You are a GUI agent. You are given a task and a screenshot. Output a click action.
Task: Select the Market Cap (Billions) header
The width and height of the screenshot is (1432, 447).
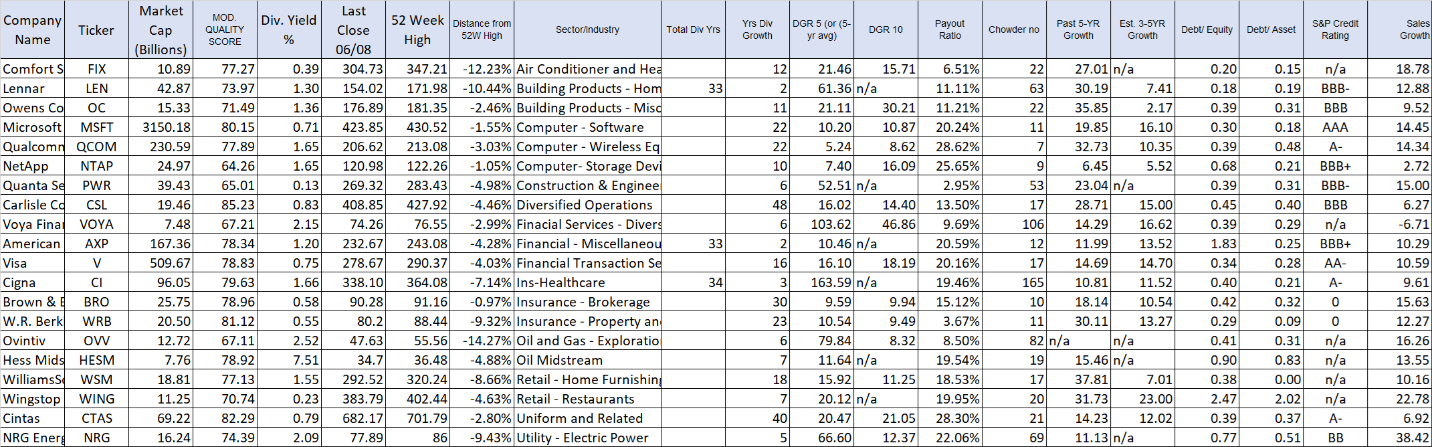click(161, 30)
